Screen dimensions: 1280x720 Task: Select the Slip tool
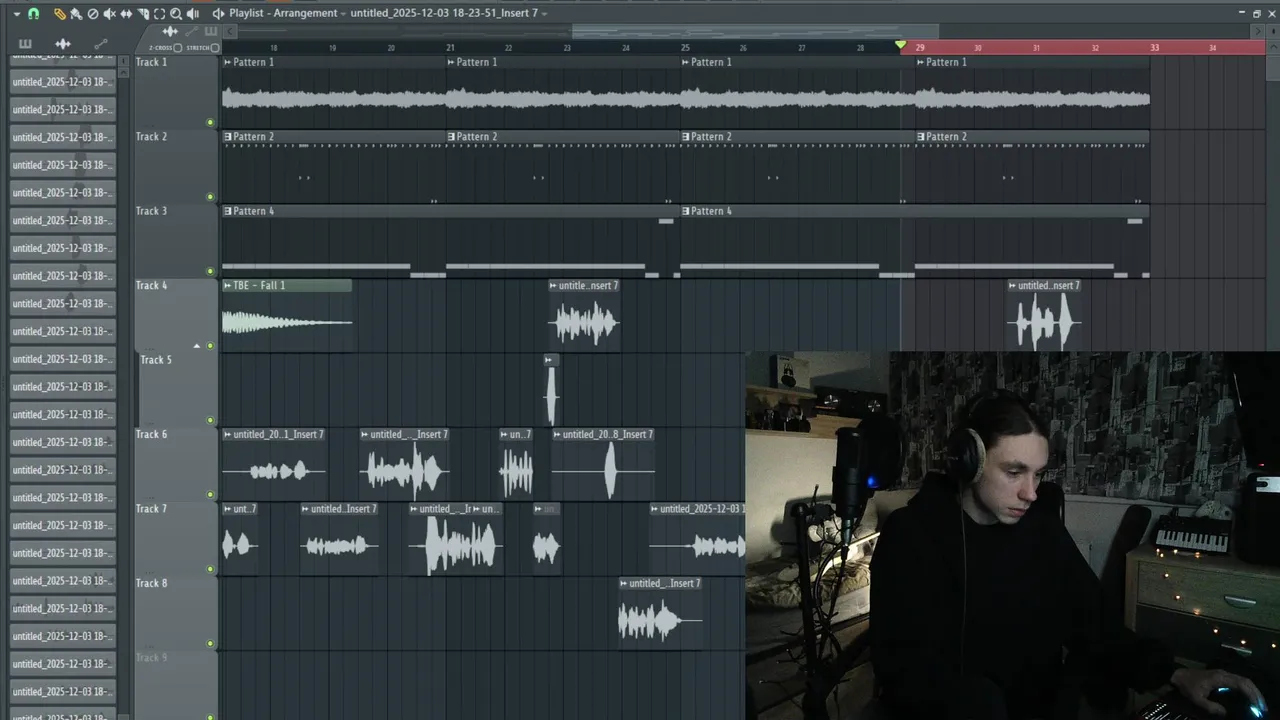pos(126,14)
